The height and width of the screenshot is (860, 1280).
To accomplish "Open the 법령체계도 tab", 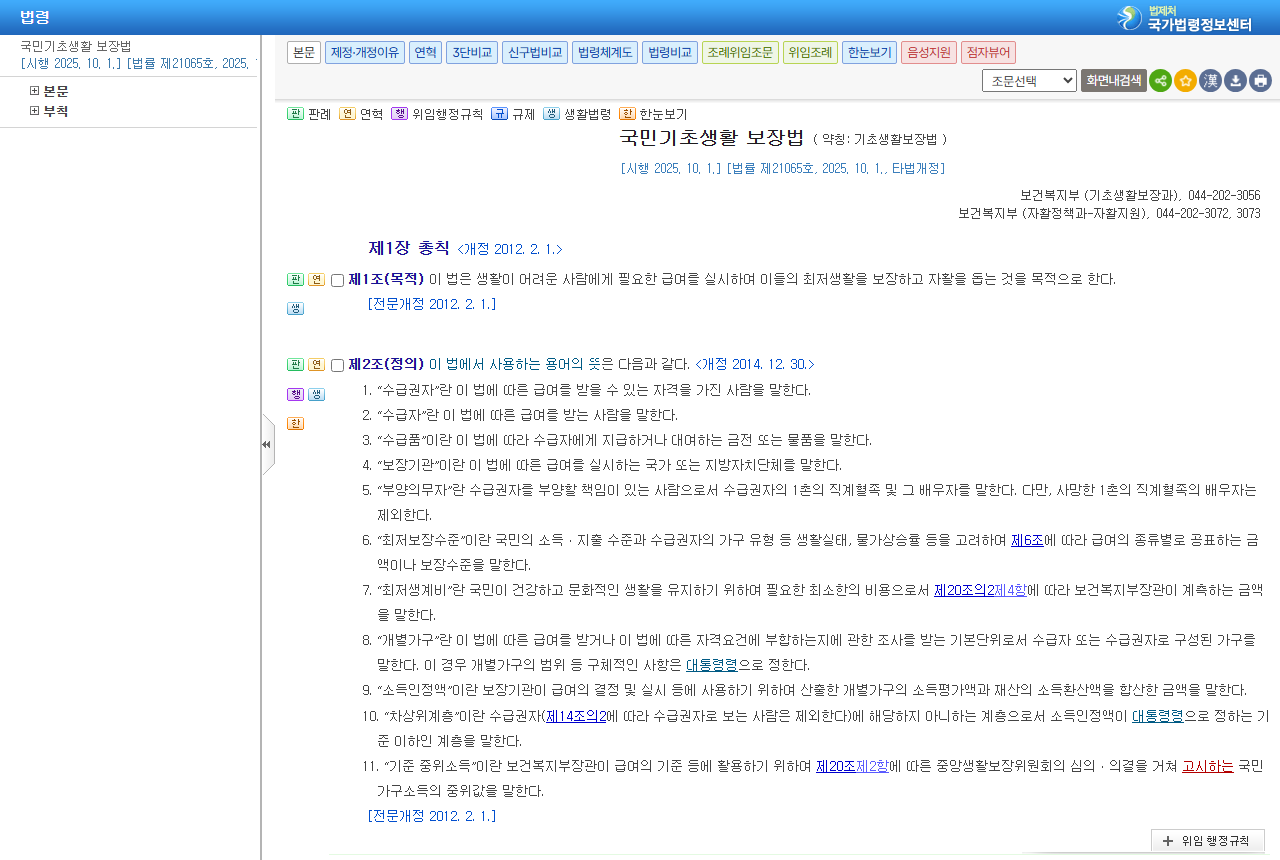I will [x=605, y=53].
